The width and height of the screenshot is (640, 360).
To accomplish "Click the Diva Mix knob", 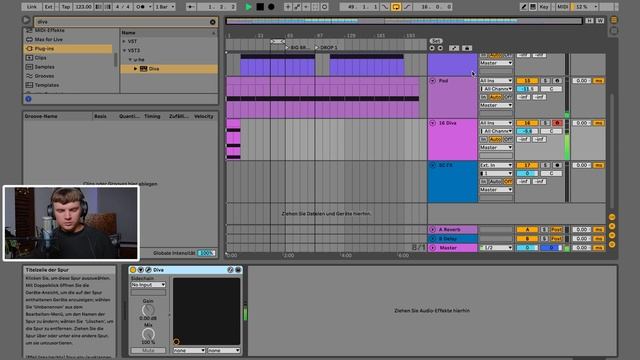I will [148, 334].
